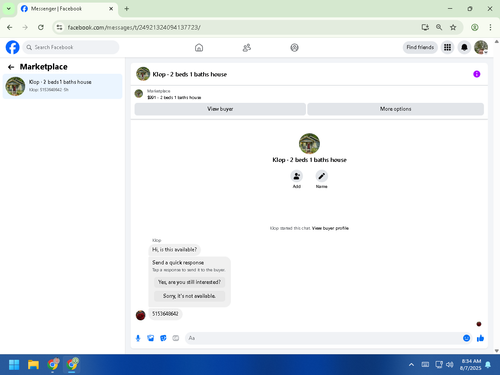
Task: Choose a sticker icon in composer
Action: pyautogui.click(x=163, y=338)
